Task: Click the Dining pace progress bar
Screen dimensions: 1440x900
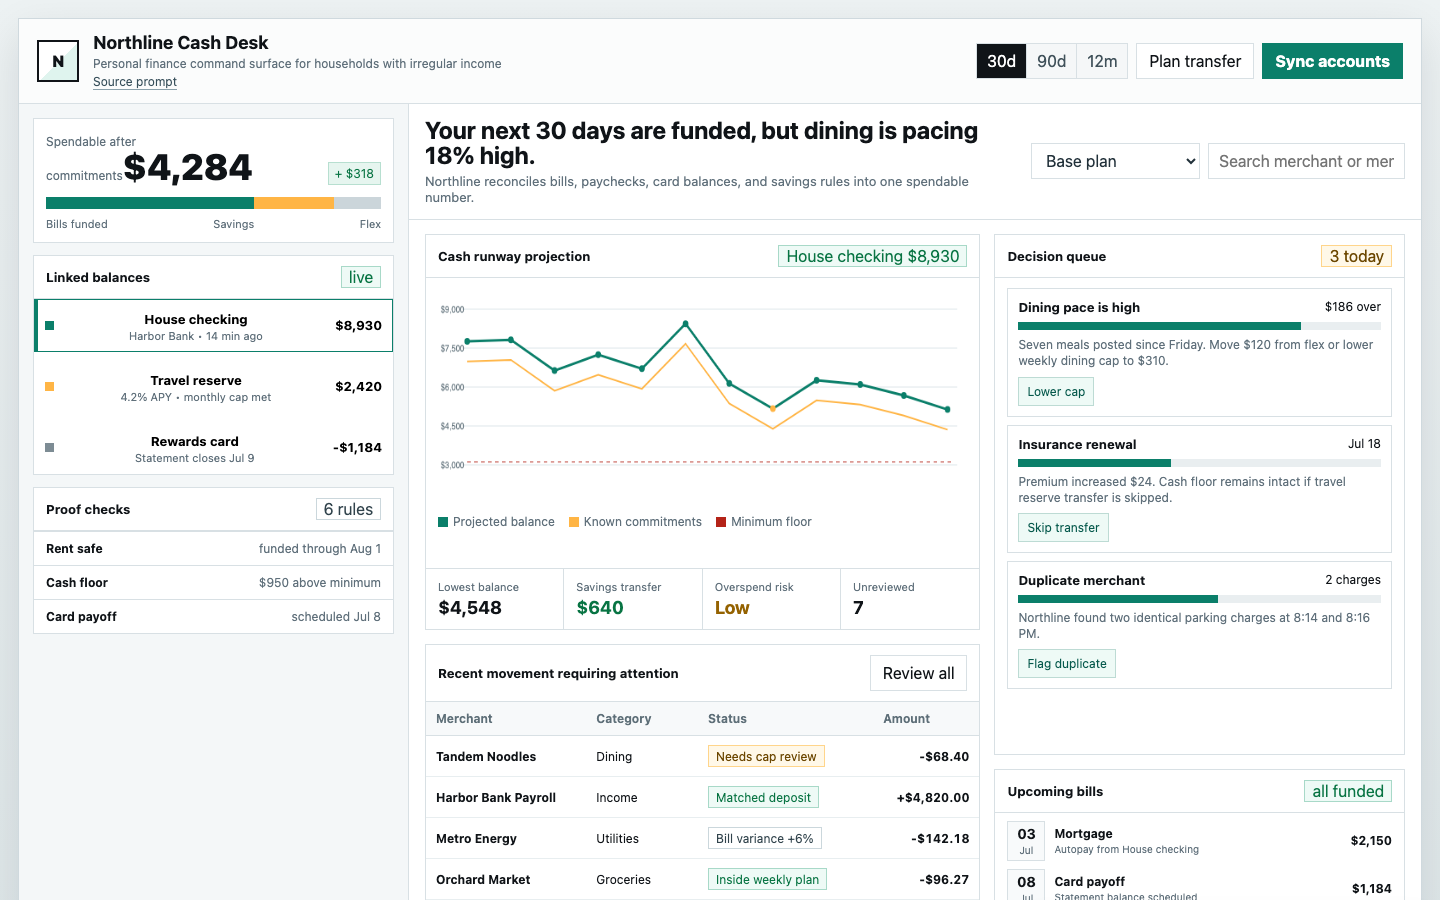Action: (x=1199, y=326)
